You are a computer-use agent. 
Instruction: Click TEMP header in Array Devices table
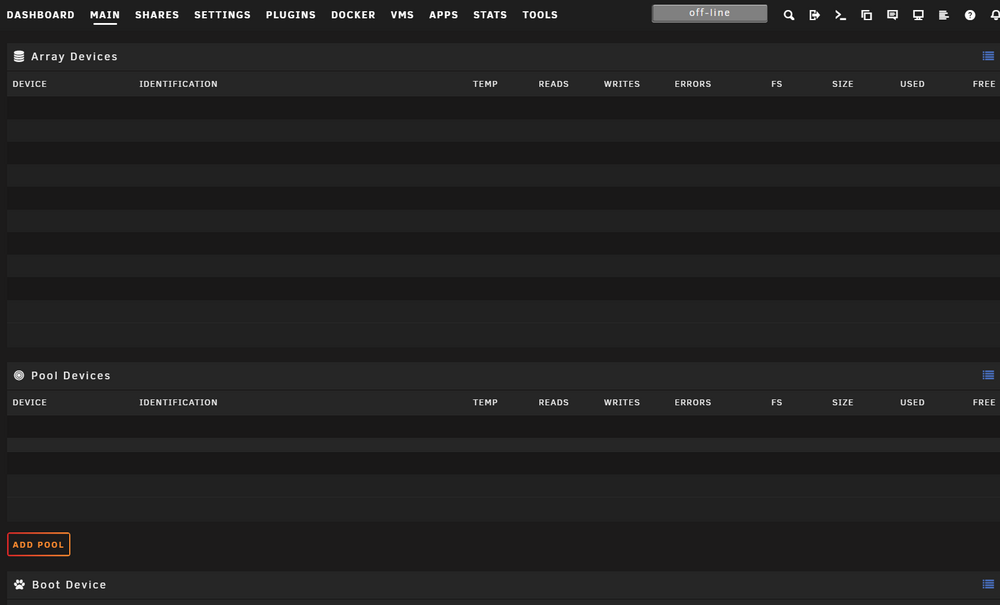(x=485, y=84)
